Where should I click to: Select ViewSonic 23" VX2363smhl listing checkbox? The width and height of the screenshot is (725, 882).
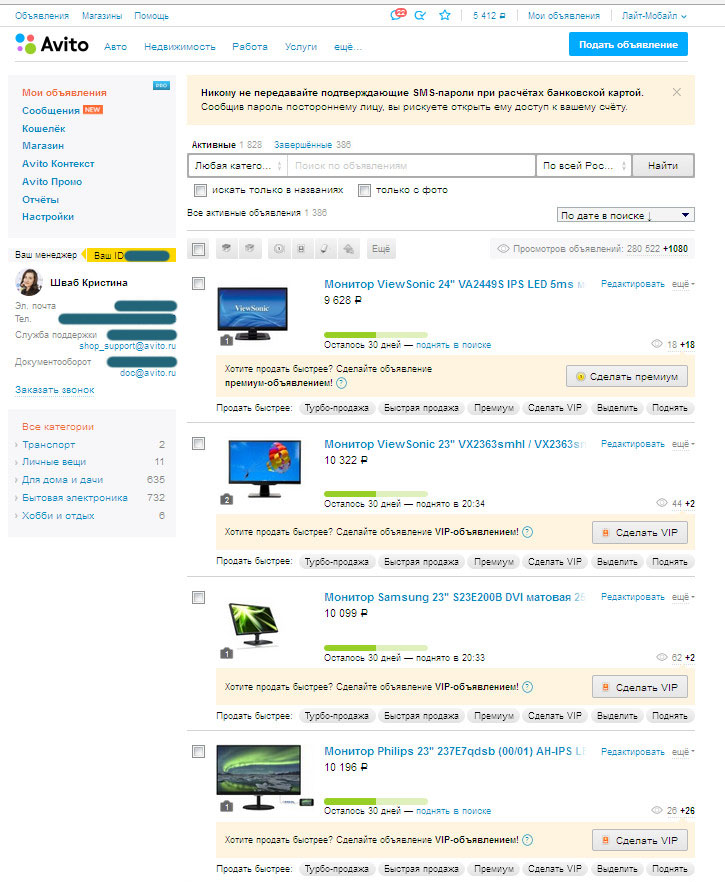[199, 444]
